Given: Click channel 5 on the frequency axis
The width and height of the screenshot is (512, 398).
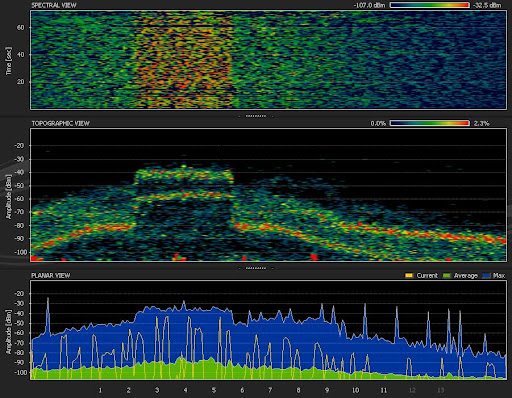Looking at the screenshot, I should (214, 390).
